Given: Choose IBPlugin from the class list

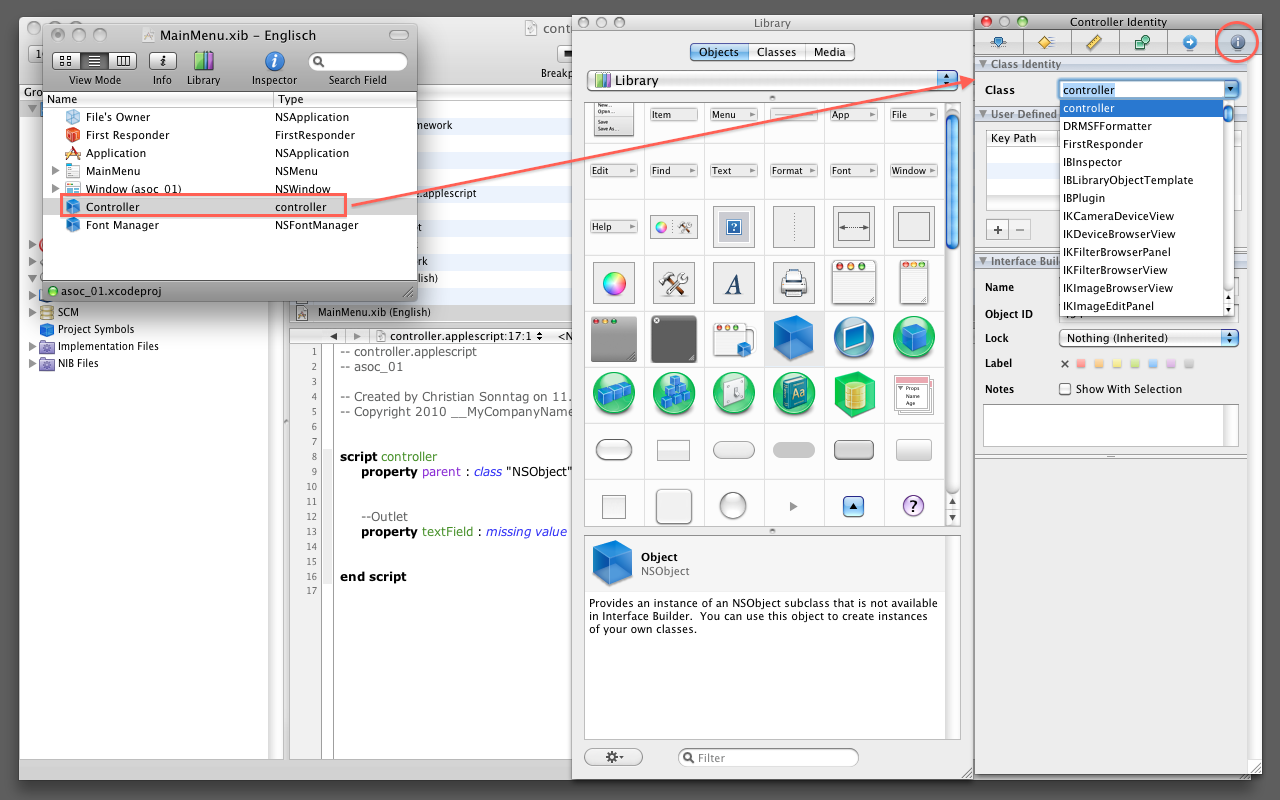Looking at the screenshot, I should pos(1084,198).
